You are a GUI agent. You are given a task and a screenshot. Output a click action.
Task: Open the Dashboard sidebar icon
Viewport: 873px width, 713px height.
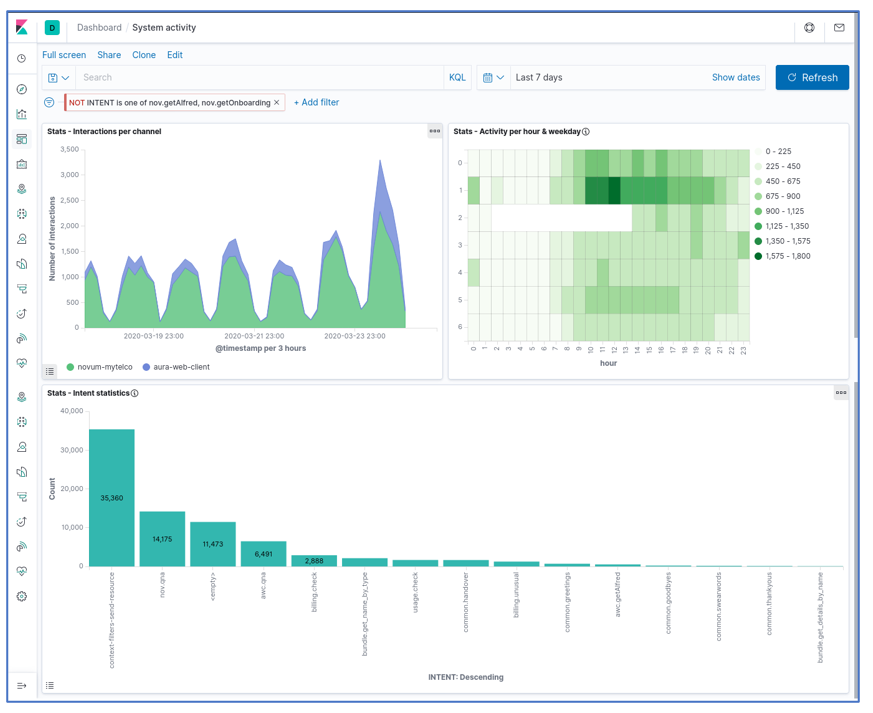(22, 139)
